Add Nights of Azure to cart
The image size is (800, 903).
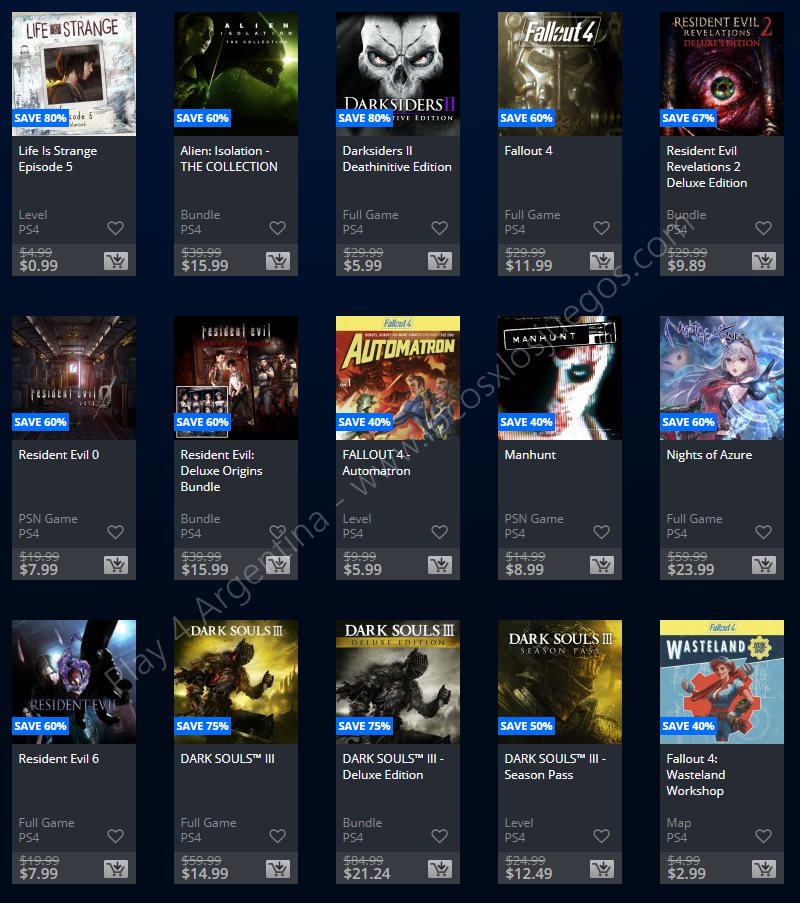tap(764, 565)
